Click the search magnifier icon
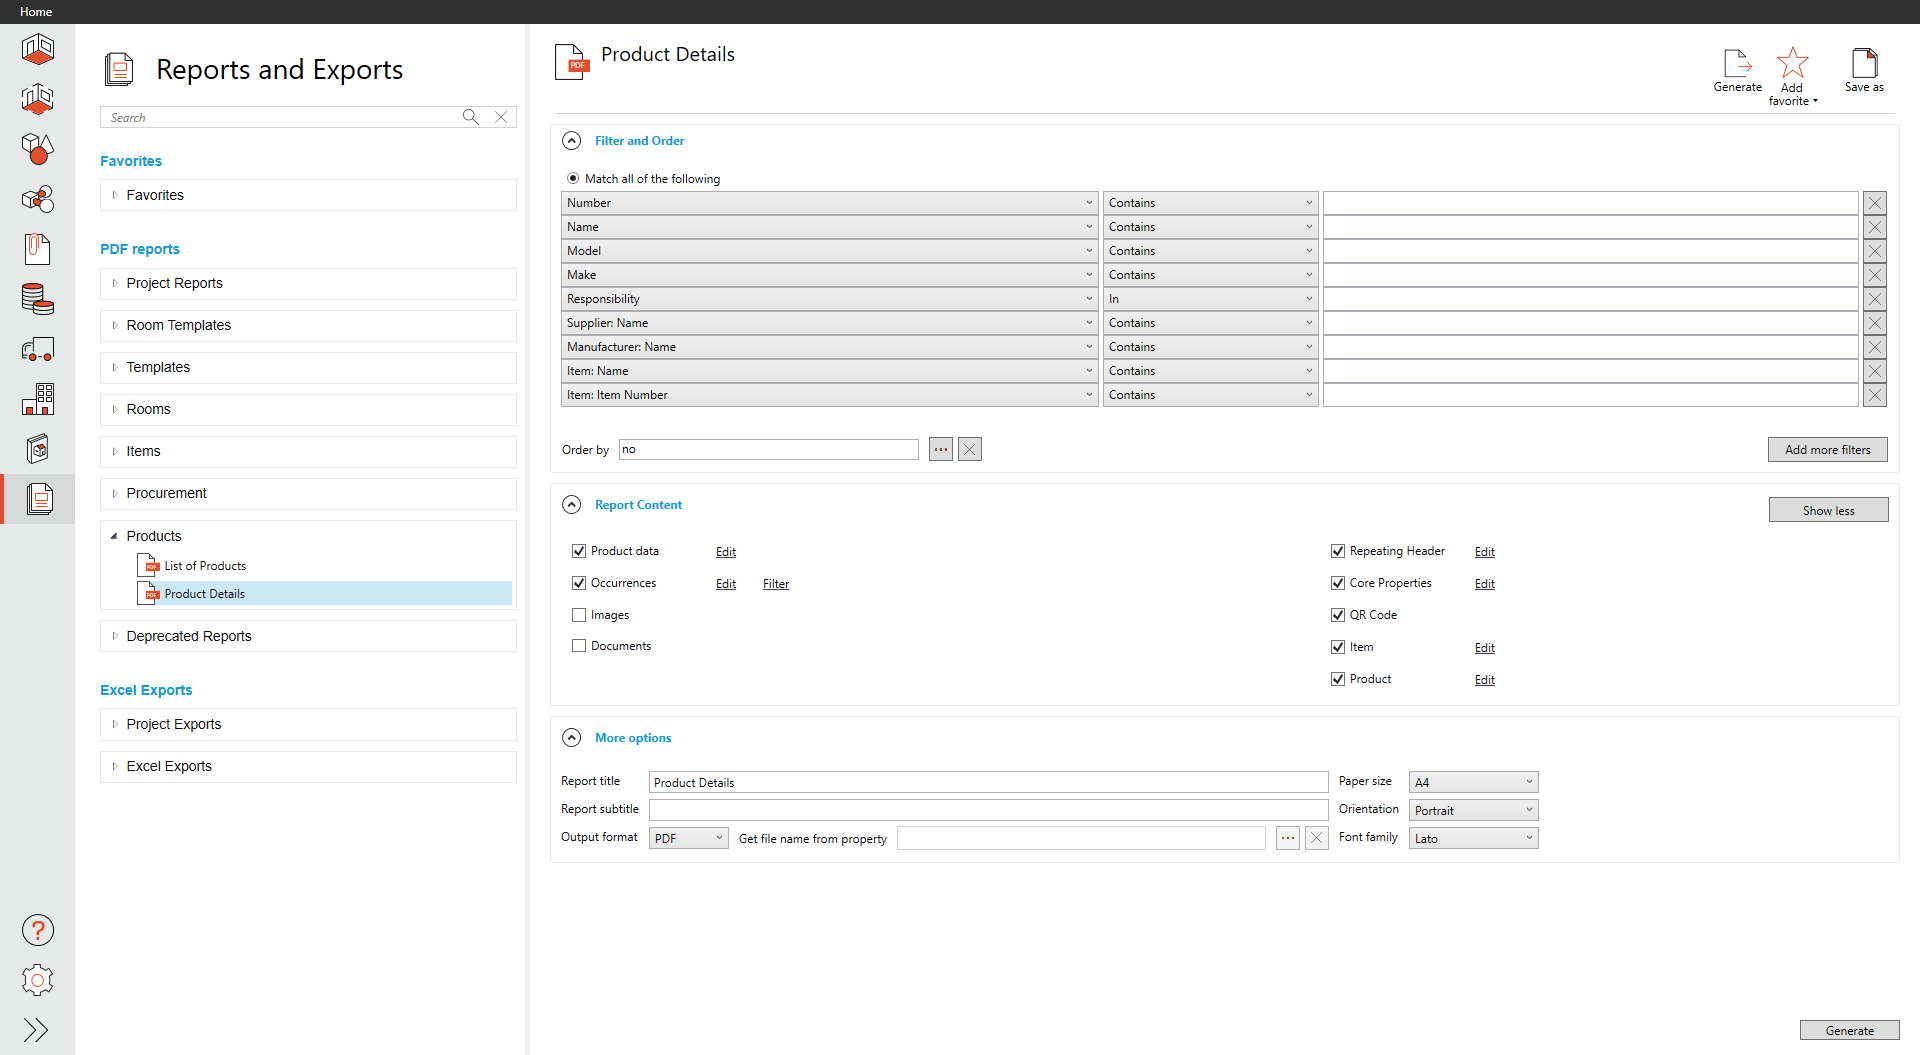The height and width of the screenshot is (1055, 1920). [x=470, y=117]
